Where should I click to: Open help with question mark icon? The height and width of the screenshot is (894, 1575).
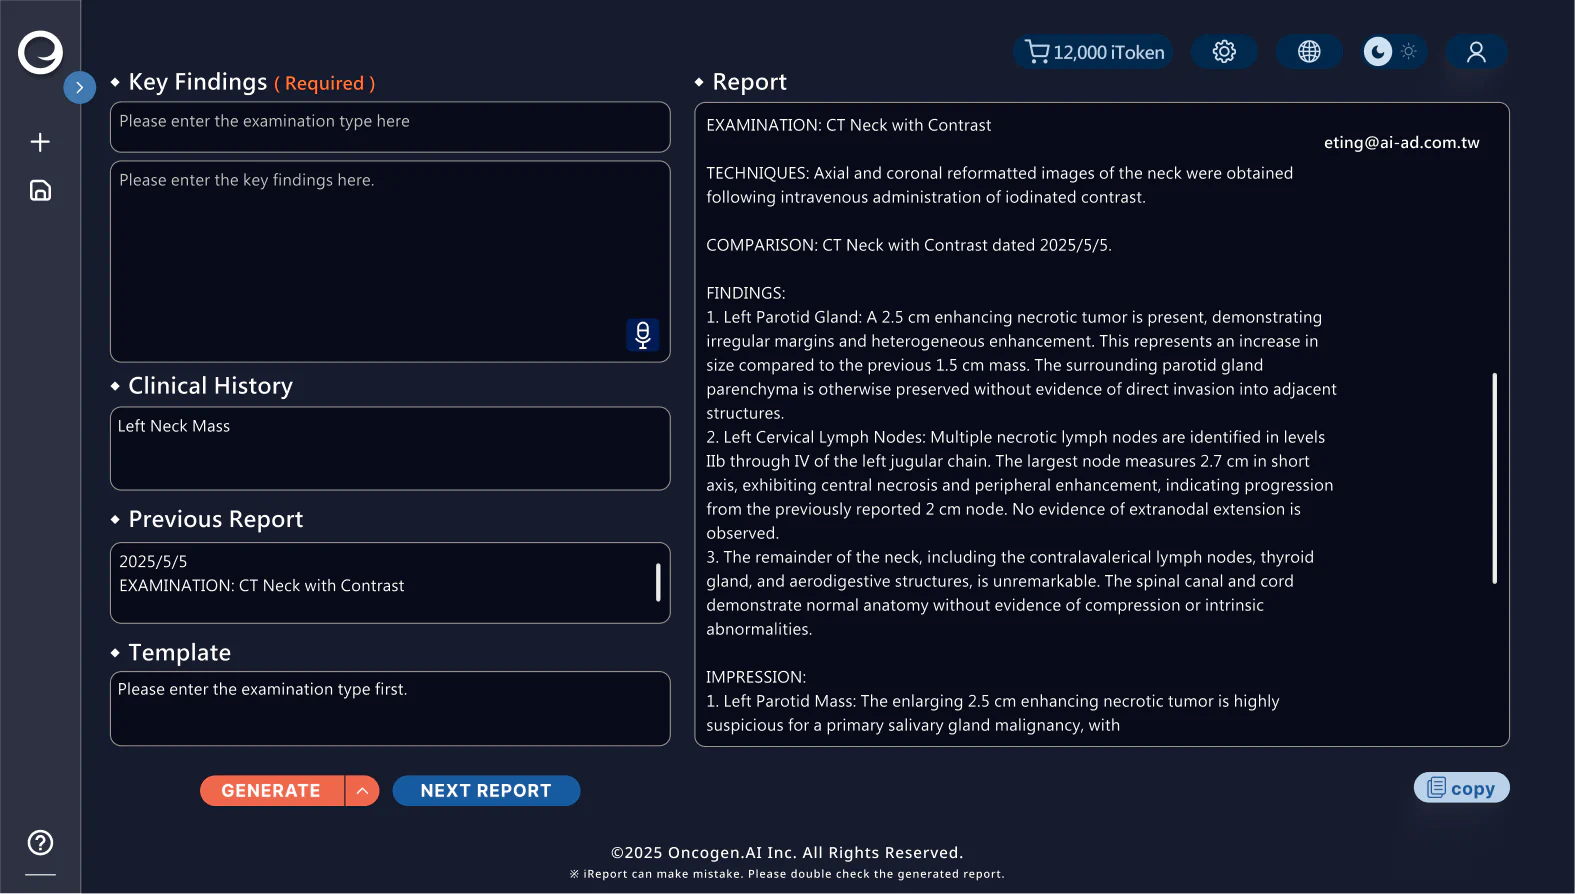pos(40,843)
